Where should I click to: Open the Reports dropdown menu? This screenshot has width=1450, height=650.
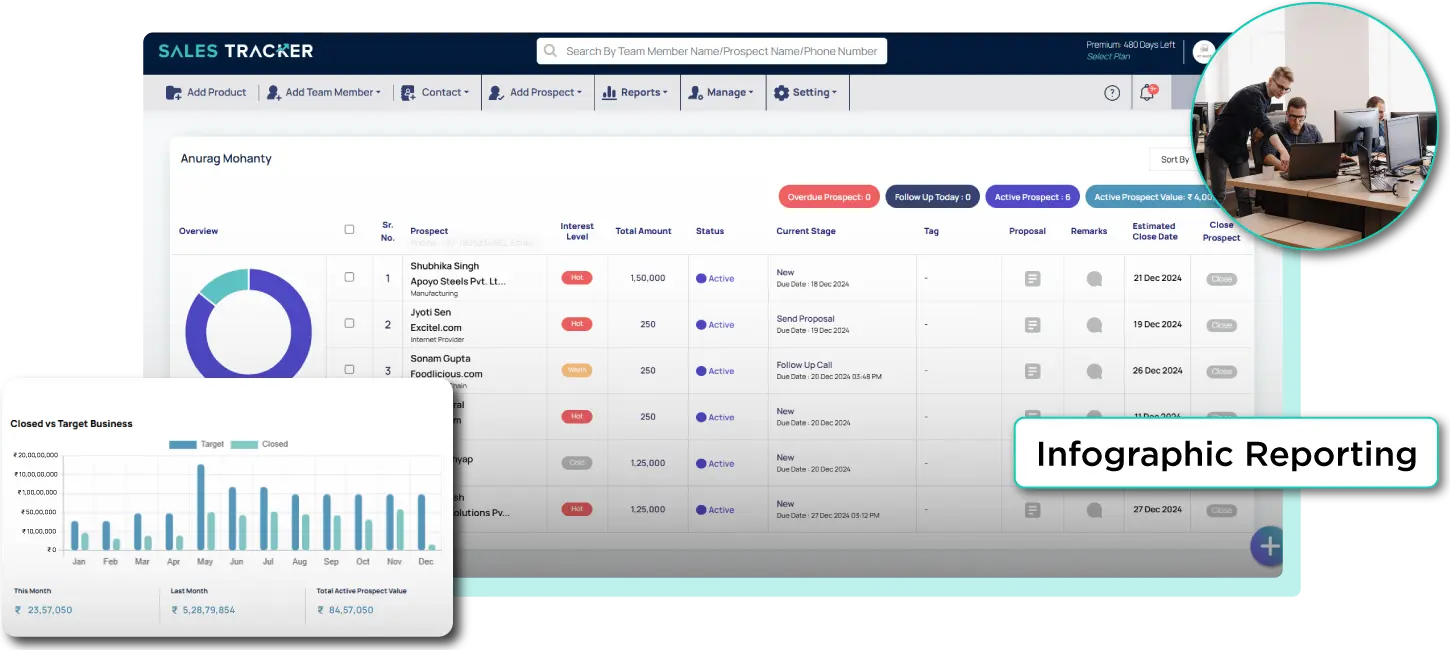[634, 93]
